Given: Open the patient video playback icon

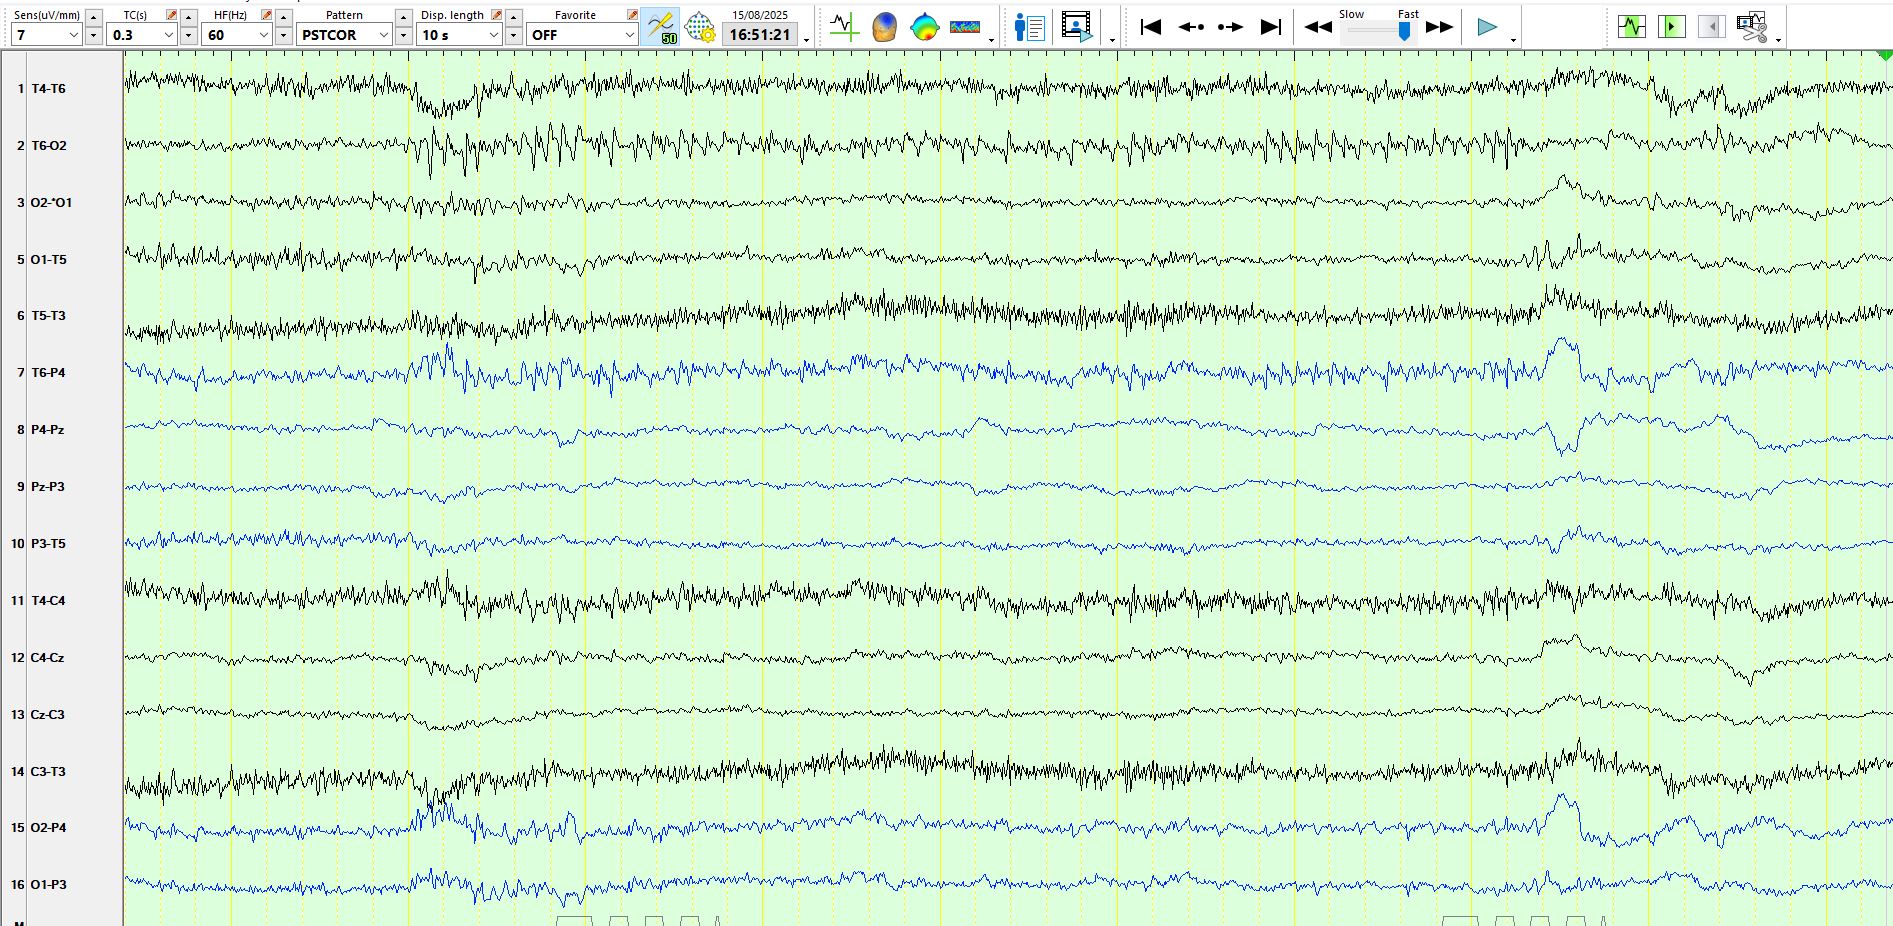Looking at the screenshot, I should coord(1077,27).
